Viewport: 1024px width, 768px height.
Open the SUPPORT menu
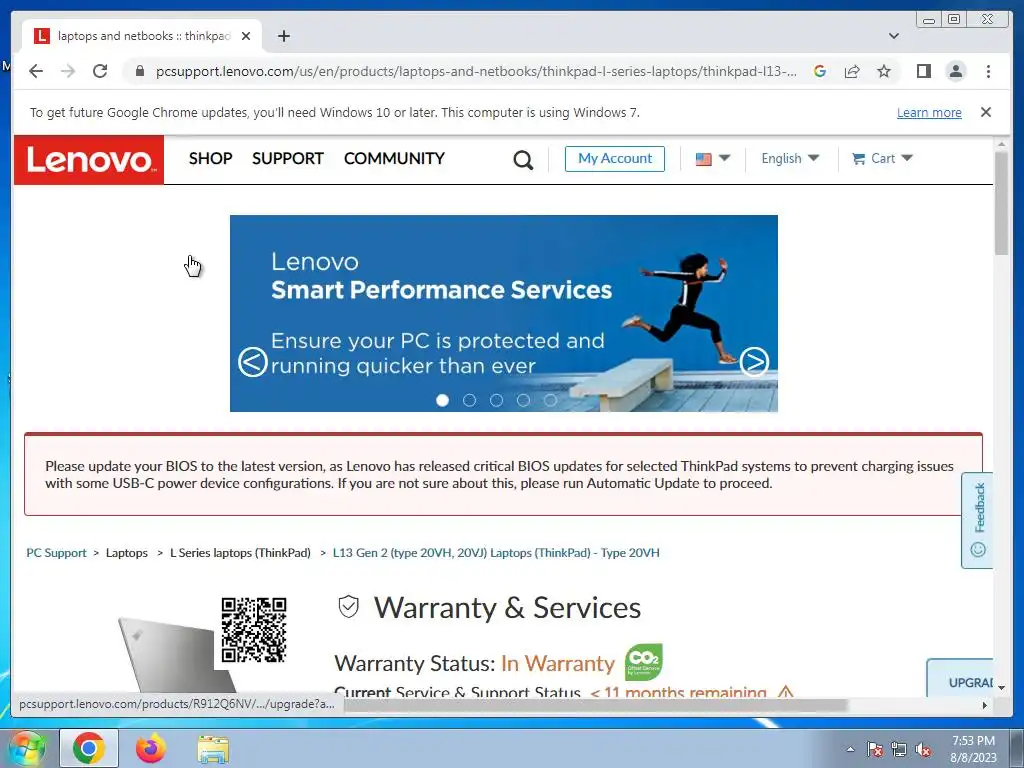287,159
